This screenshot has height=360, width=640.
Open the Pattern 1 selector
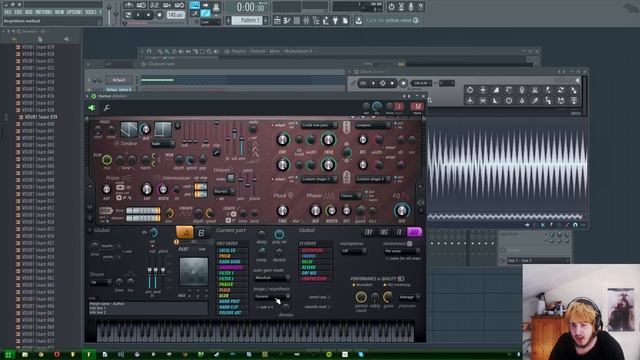click(x=247, y=20)
